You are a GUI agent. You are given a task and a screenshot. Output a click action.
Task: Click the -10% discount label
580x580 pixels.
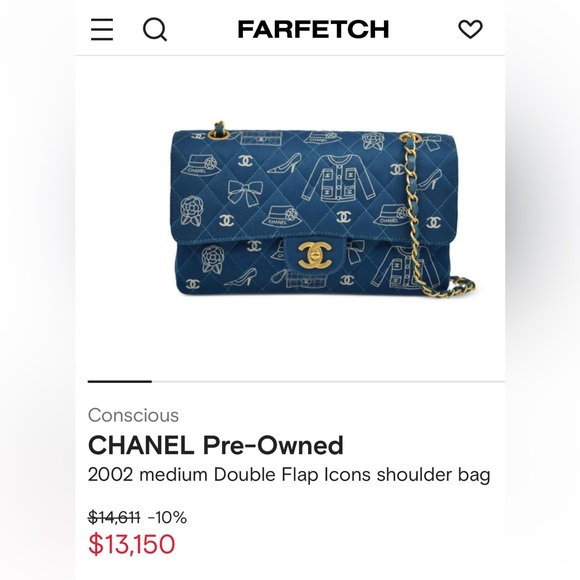click(168, 517)
